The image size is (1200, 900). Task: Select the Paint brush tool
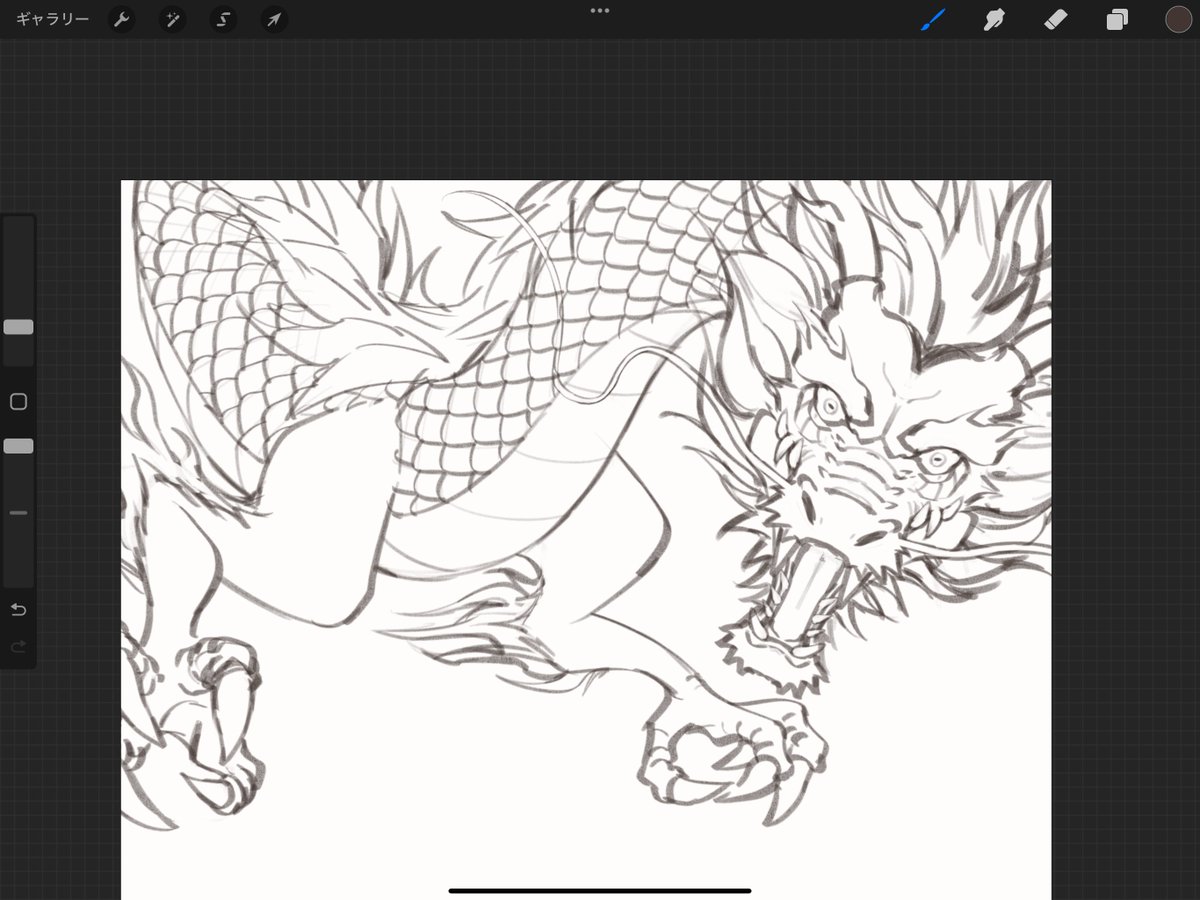click(x=933, y=19)
